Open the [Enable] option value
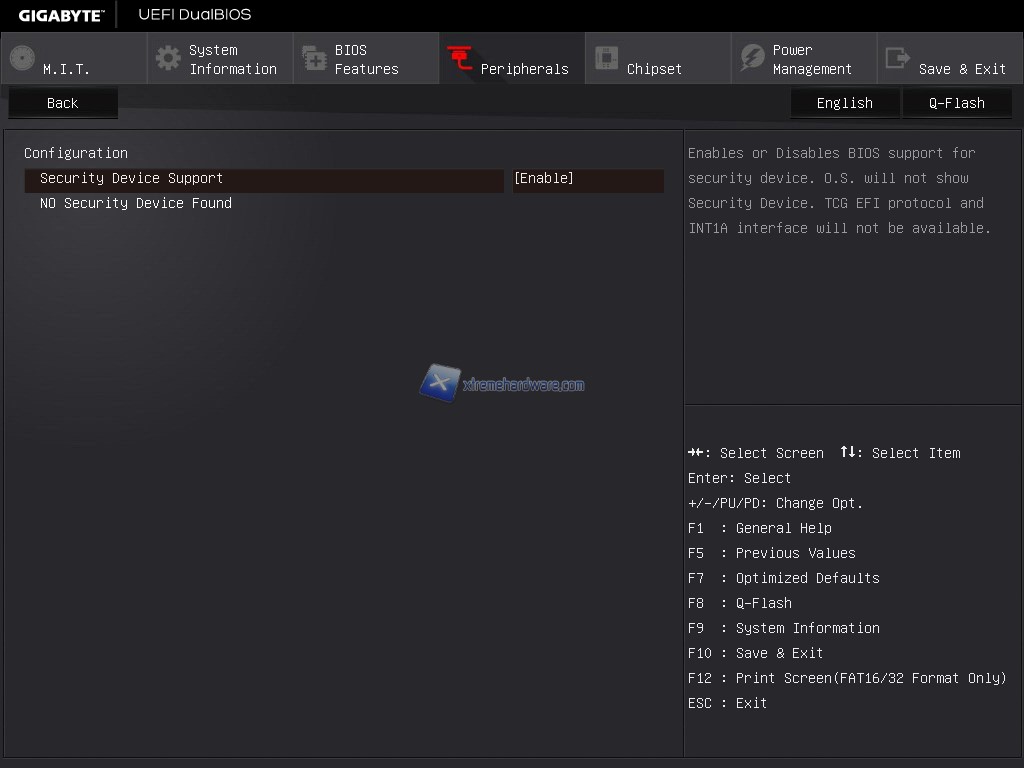The width and height of the screenshot is (1024, 768). point(587,179)
